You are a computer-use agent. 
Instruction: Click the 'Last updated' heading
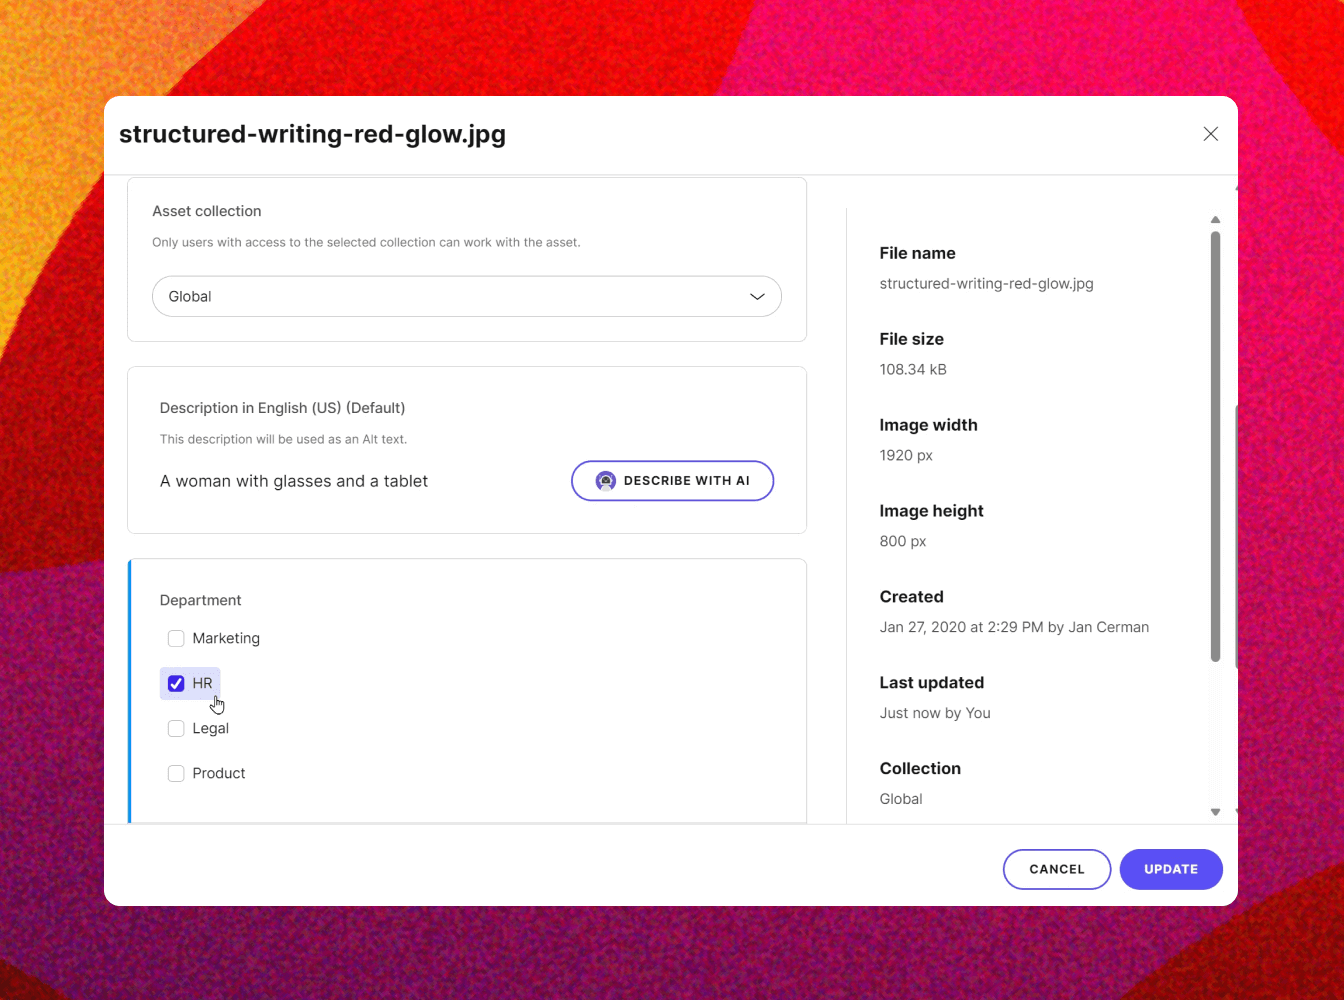tap(932, 683)
